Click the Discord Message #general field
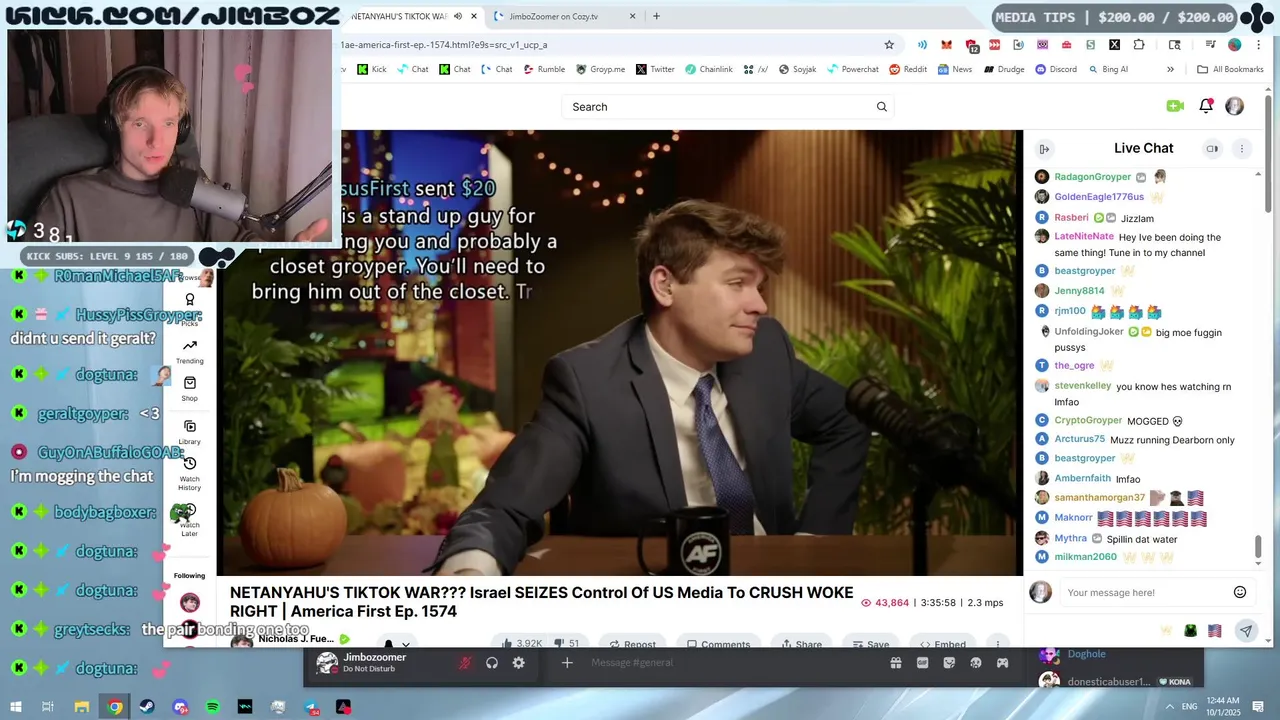1280x720 pixels. coord(730,663)
